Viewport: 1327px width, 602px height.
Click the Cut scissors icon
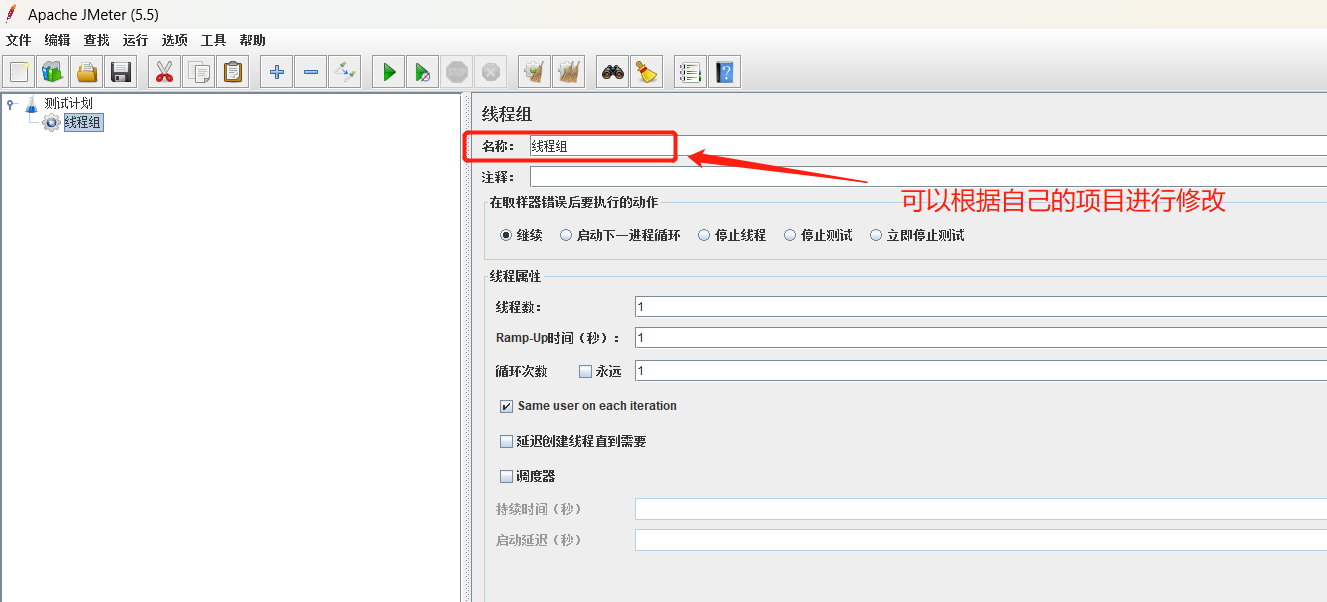(165, 72)
